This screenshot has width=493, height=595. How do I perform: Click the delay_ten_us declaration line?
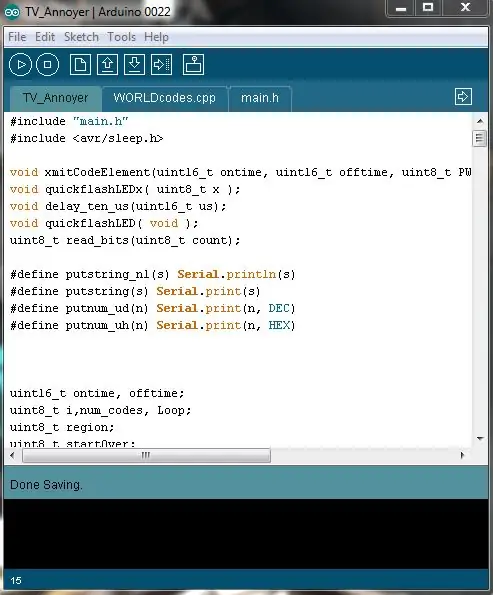[118, 206]
